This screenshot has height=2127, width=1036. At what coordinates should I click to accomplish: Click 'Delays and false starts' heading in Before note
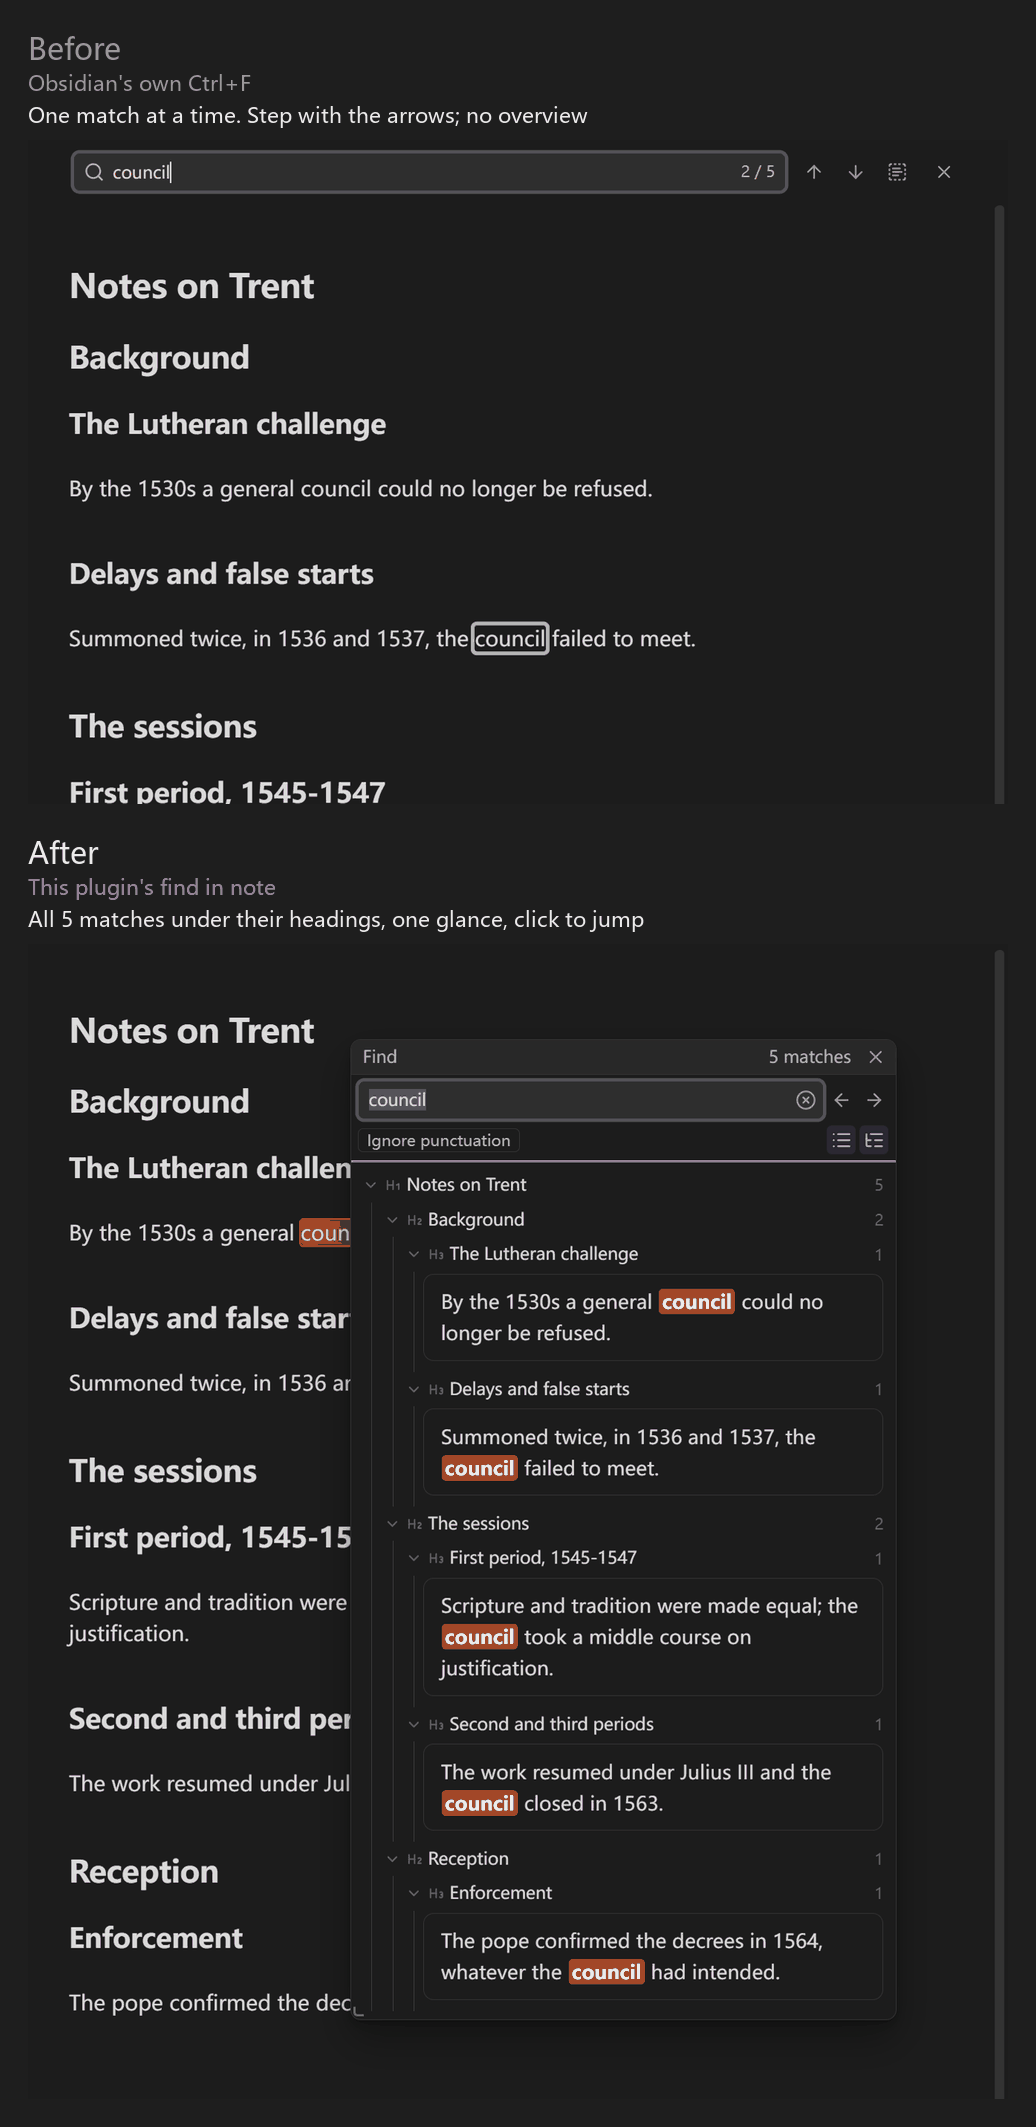tap(221, 574)
